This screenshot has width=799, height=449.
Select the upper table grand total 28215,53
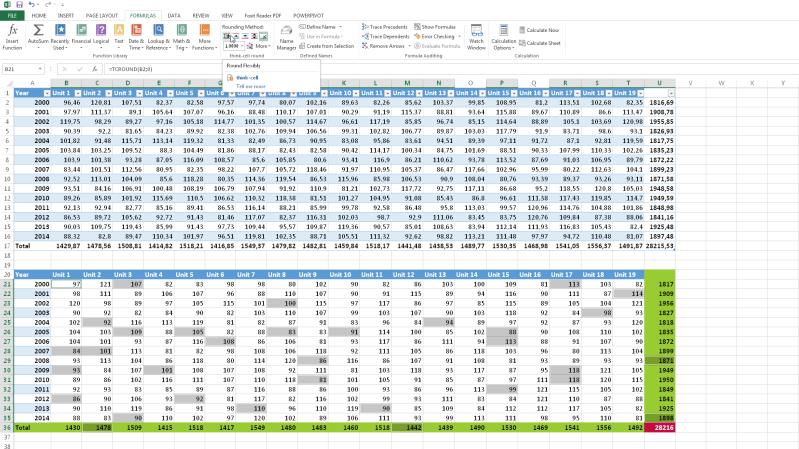660,246
